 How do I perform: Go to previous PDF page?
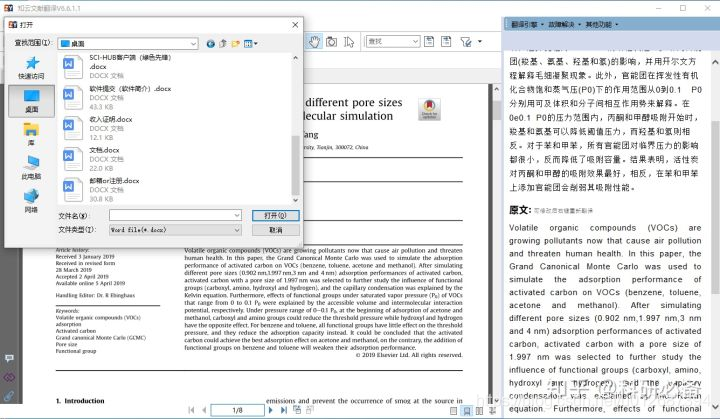pos(204,410)
